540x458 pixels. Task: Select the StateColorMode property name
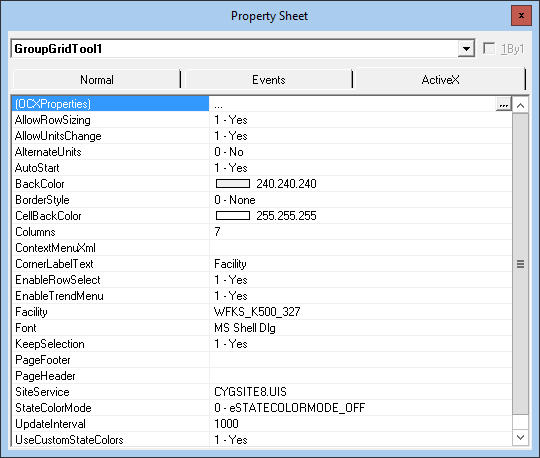point(53,408)
